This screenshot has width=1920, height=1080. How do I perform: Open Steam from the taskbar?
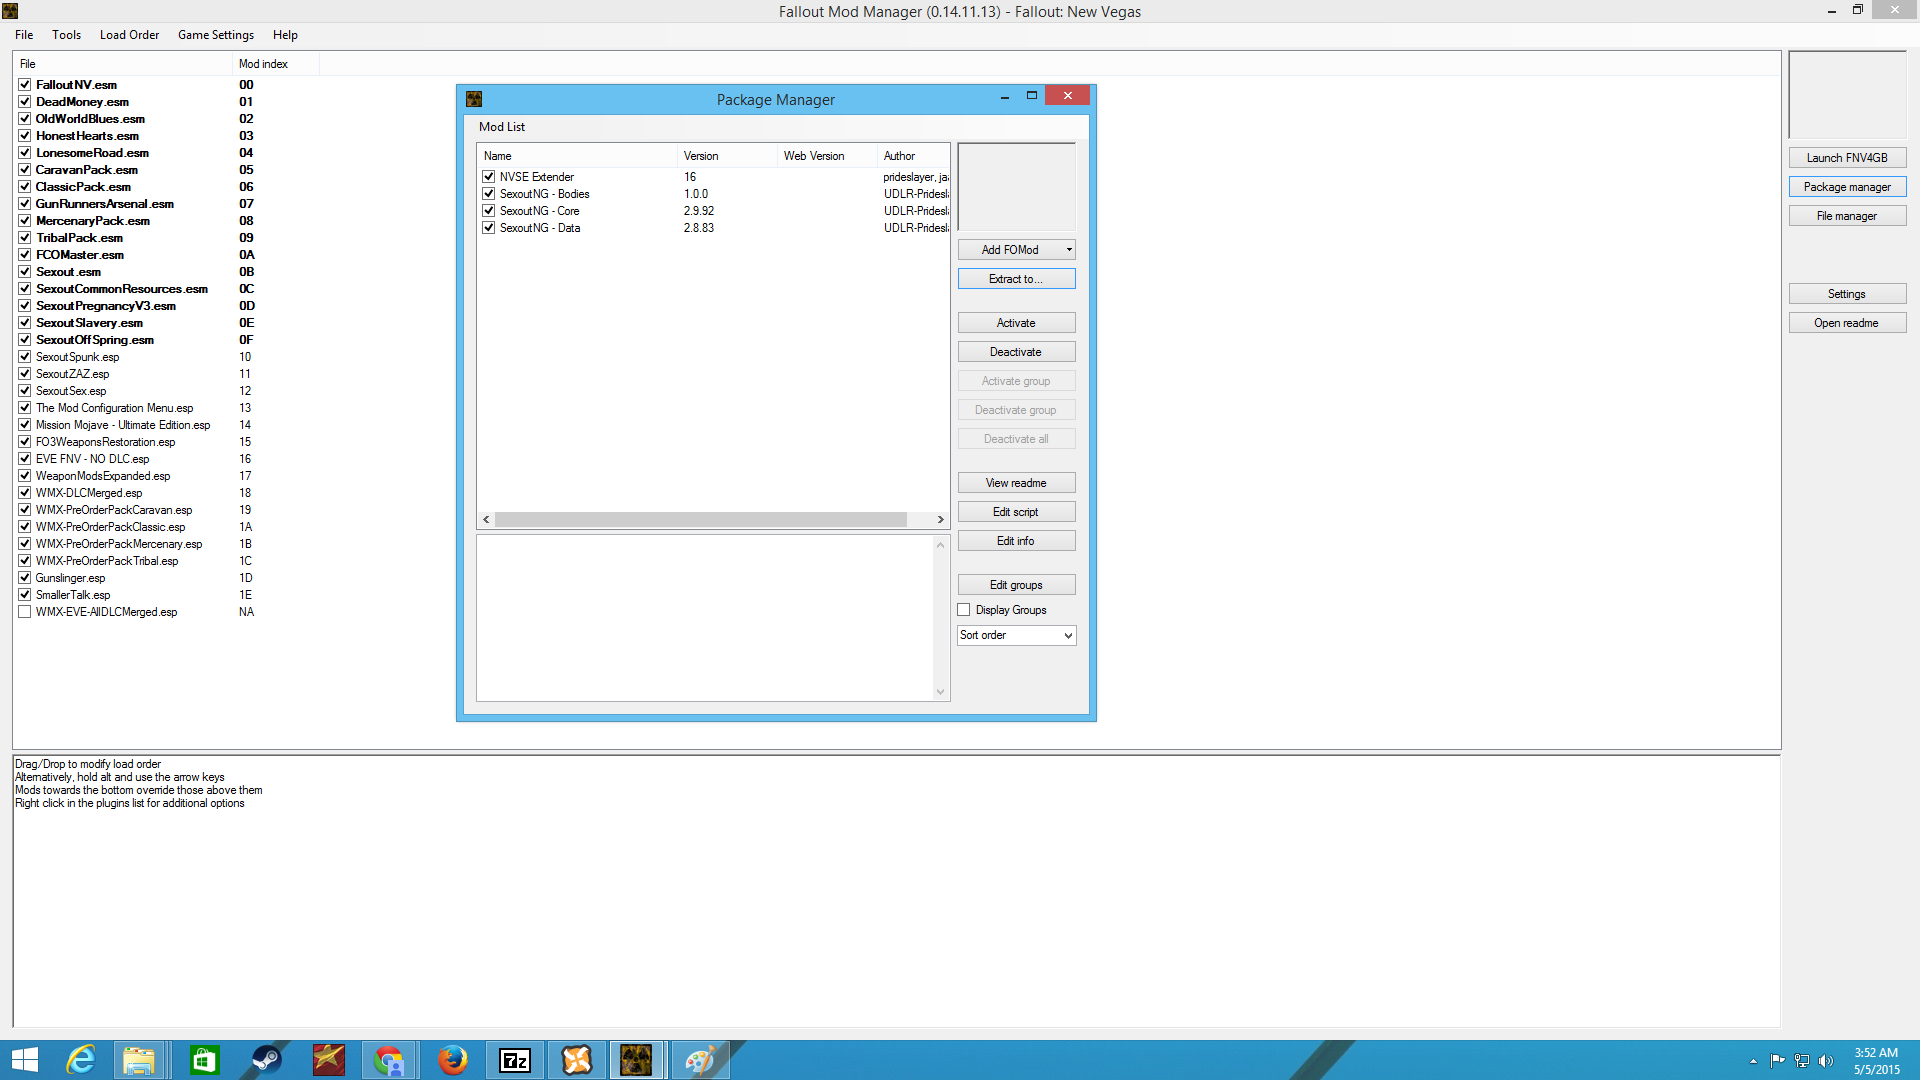pyautogui.click(x=266, y=1060)
